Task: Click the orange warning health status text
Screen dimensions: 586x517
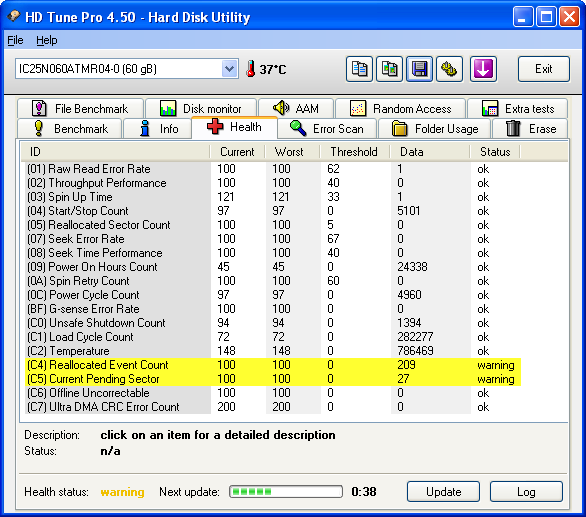Action: [x=122, y=492]
